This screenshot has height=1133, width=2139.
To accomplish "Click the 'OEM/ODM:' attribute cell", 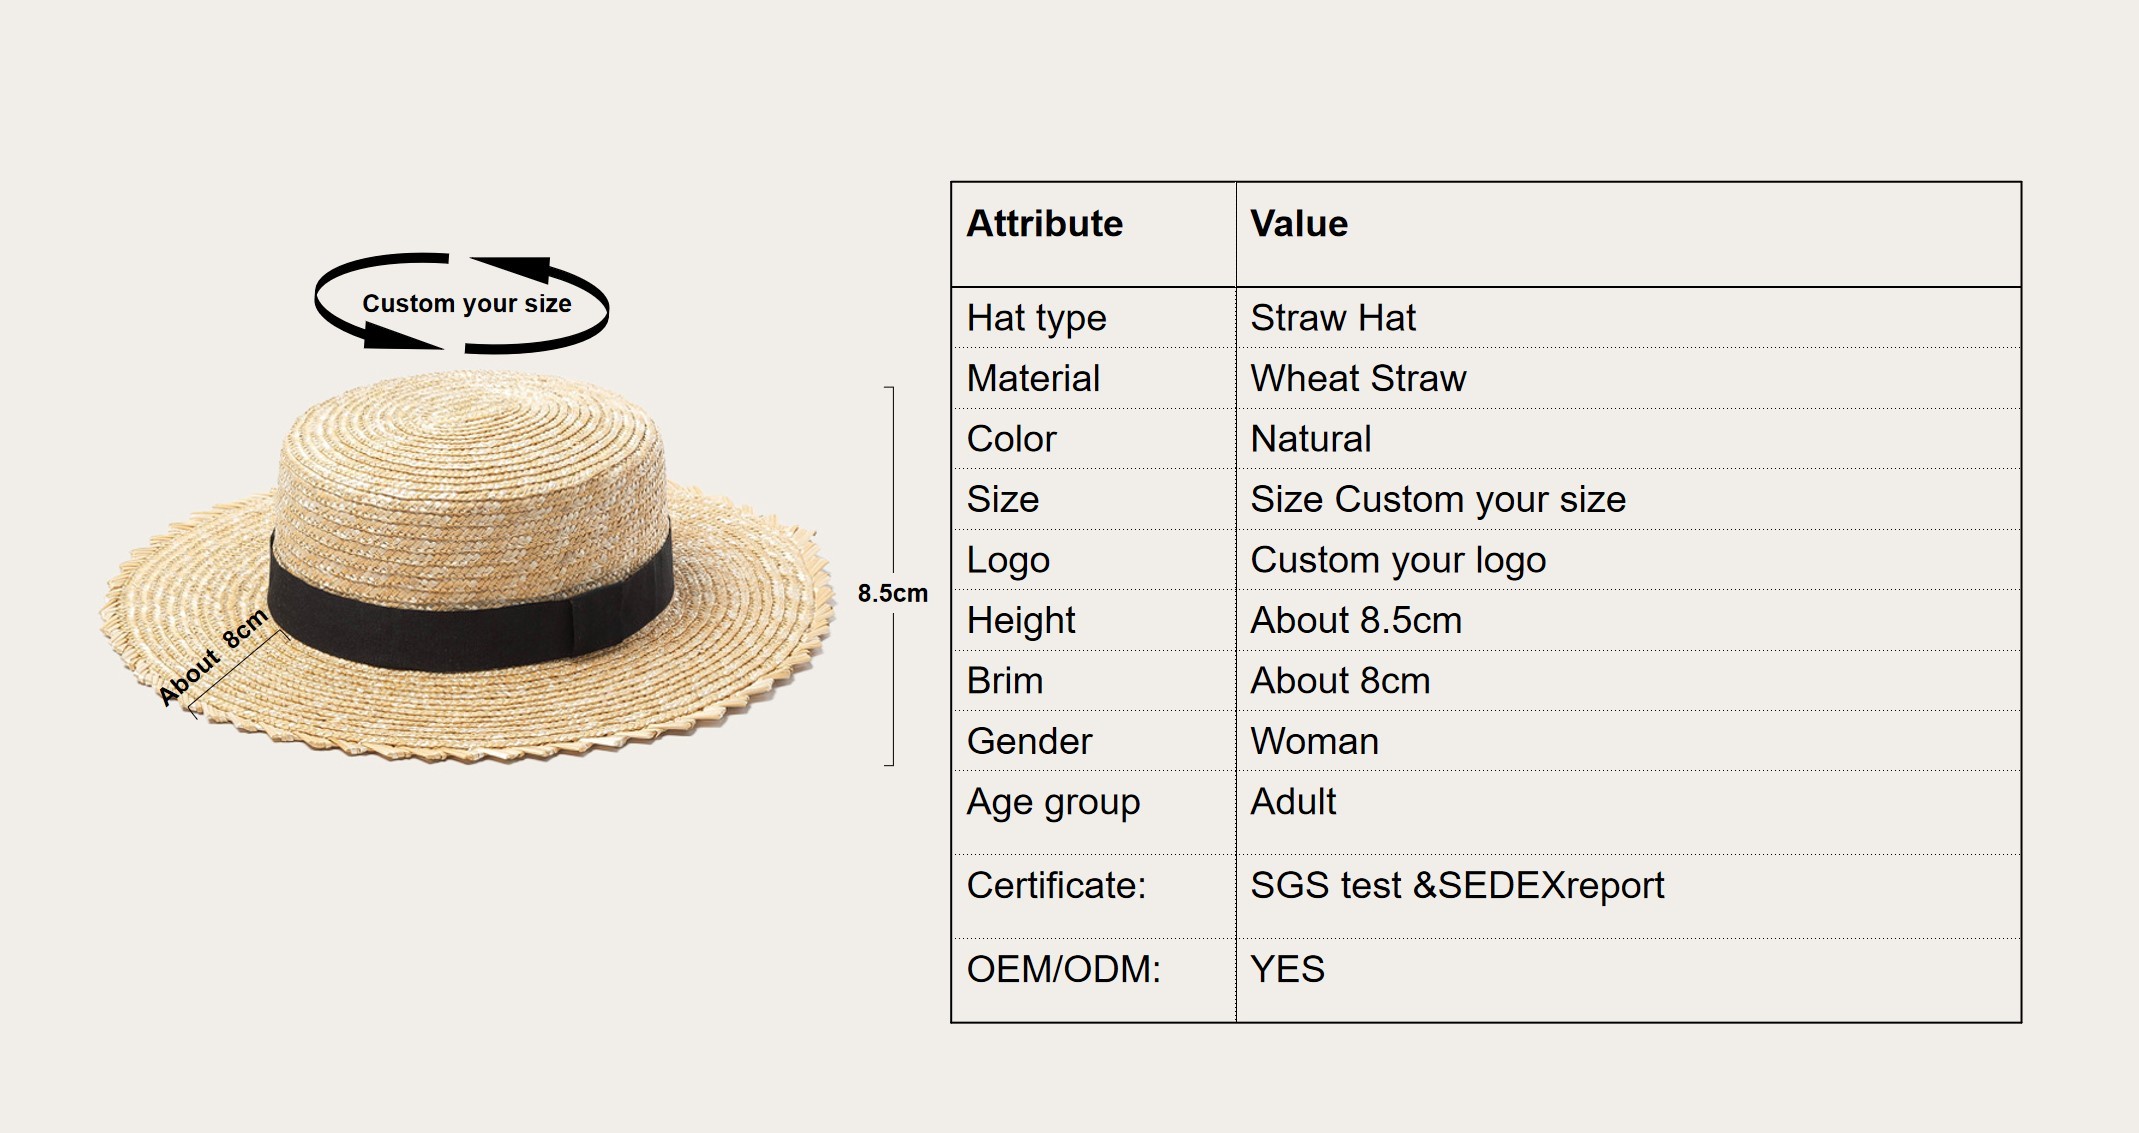I will [1093, 980].
